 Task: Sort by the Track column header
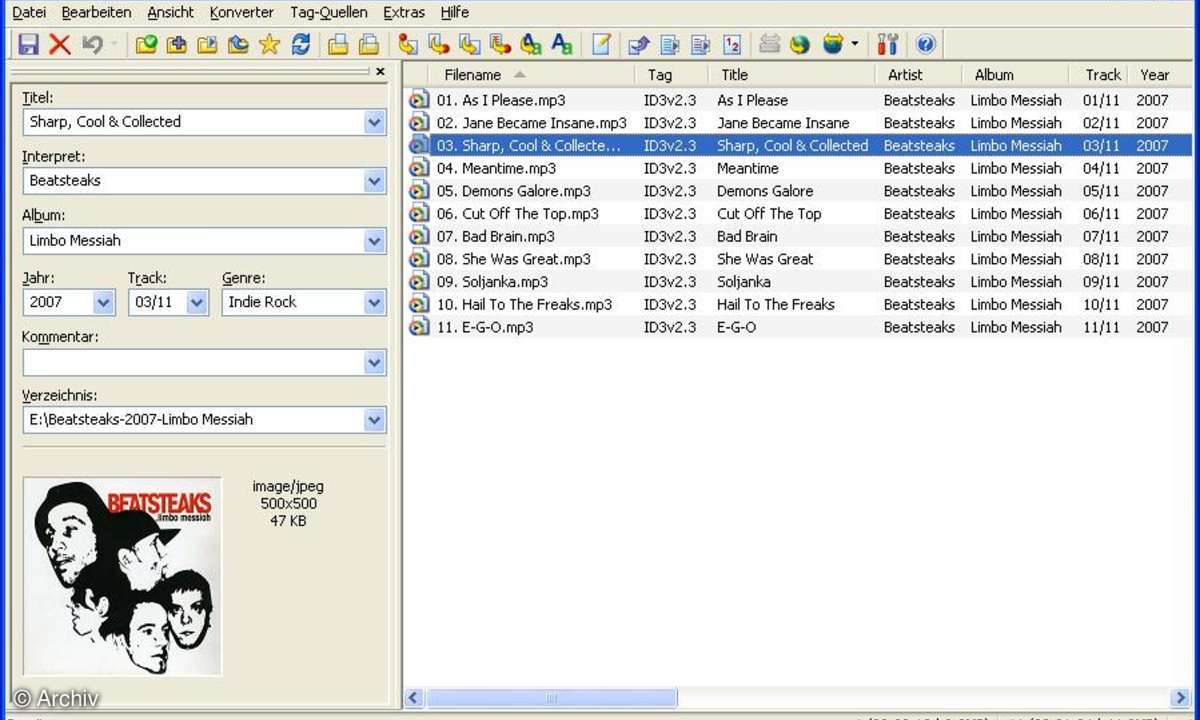click(x=1103, y=75)
